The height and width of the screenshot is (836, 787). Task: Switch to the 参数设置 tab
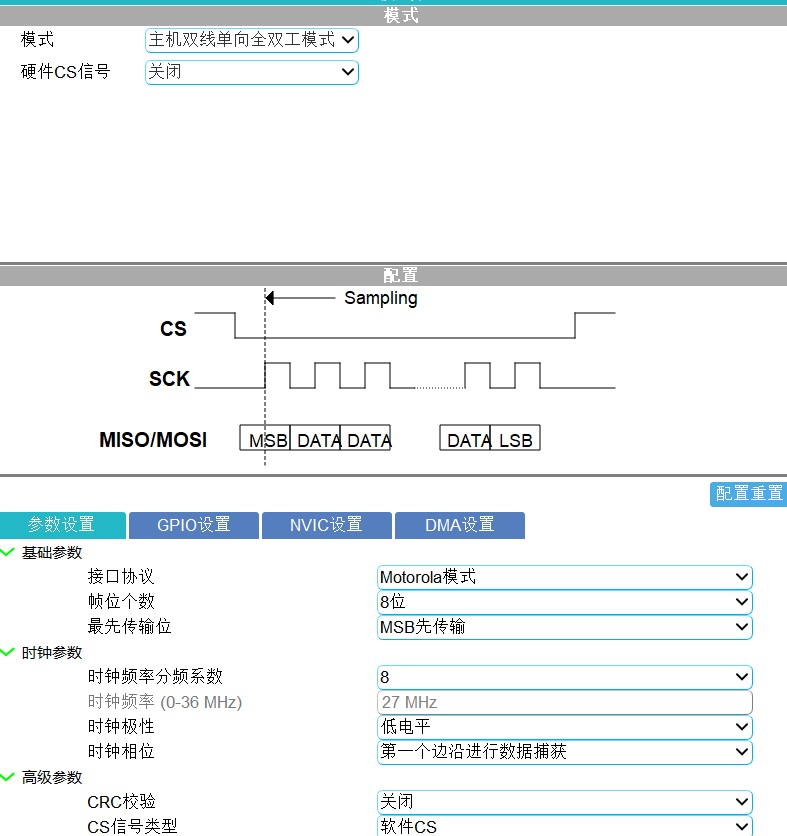62,525
